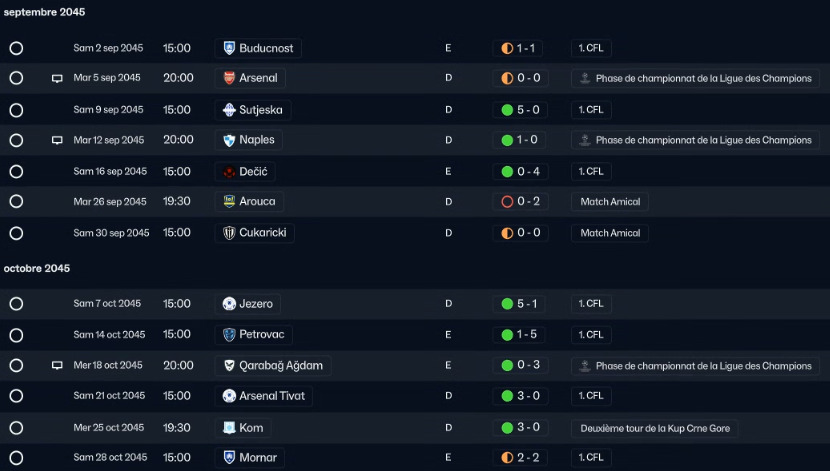Select the radio circle for Mornar match
830x471 pixels.
(16, 458)
